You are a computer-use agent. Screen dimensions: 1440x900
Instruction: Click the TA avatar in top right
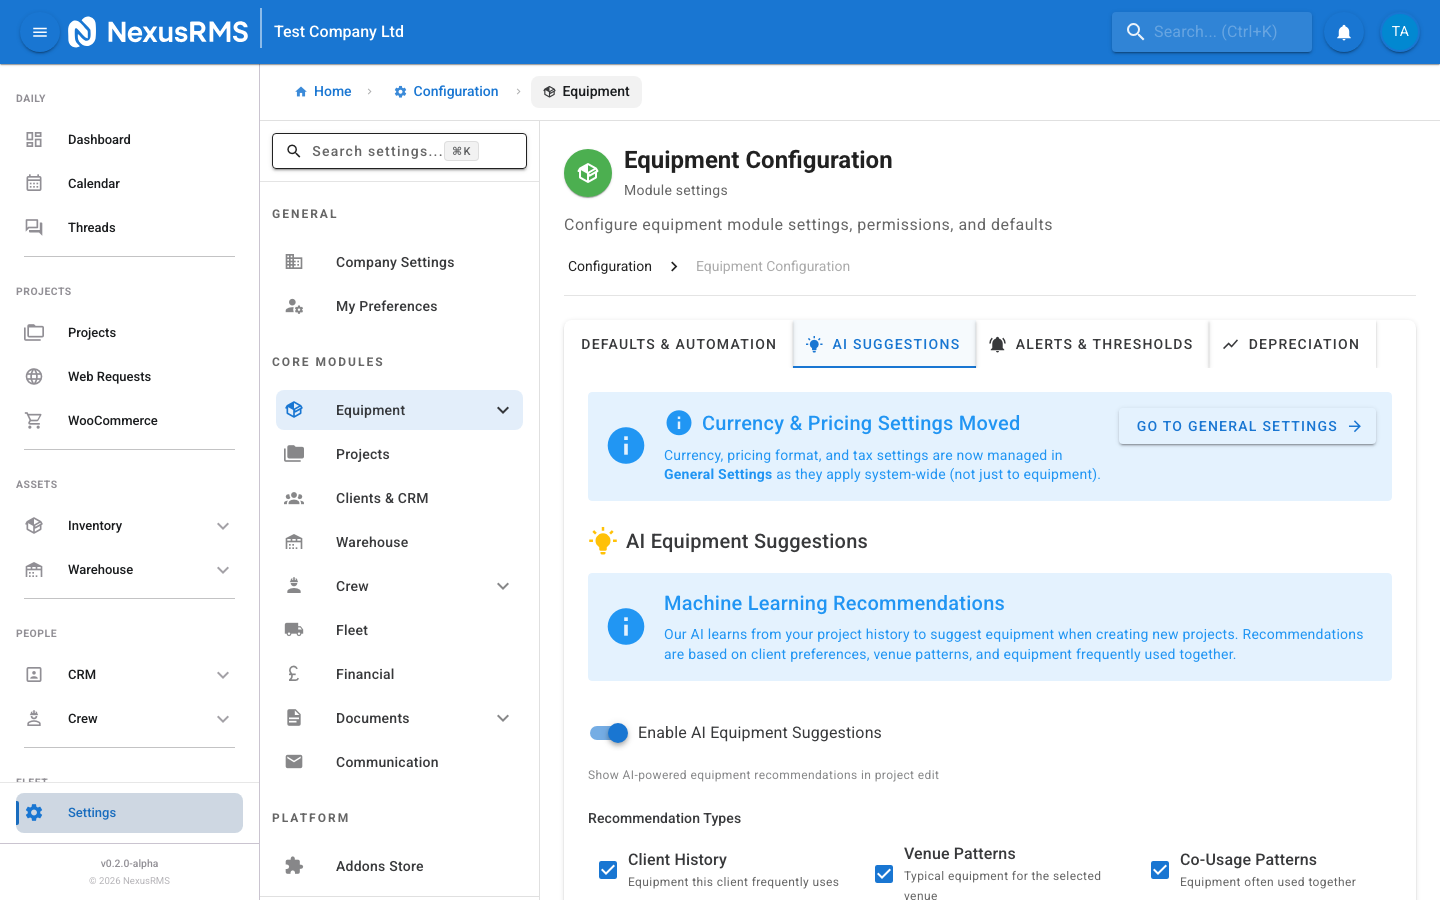coord(1399,31)
